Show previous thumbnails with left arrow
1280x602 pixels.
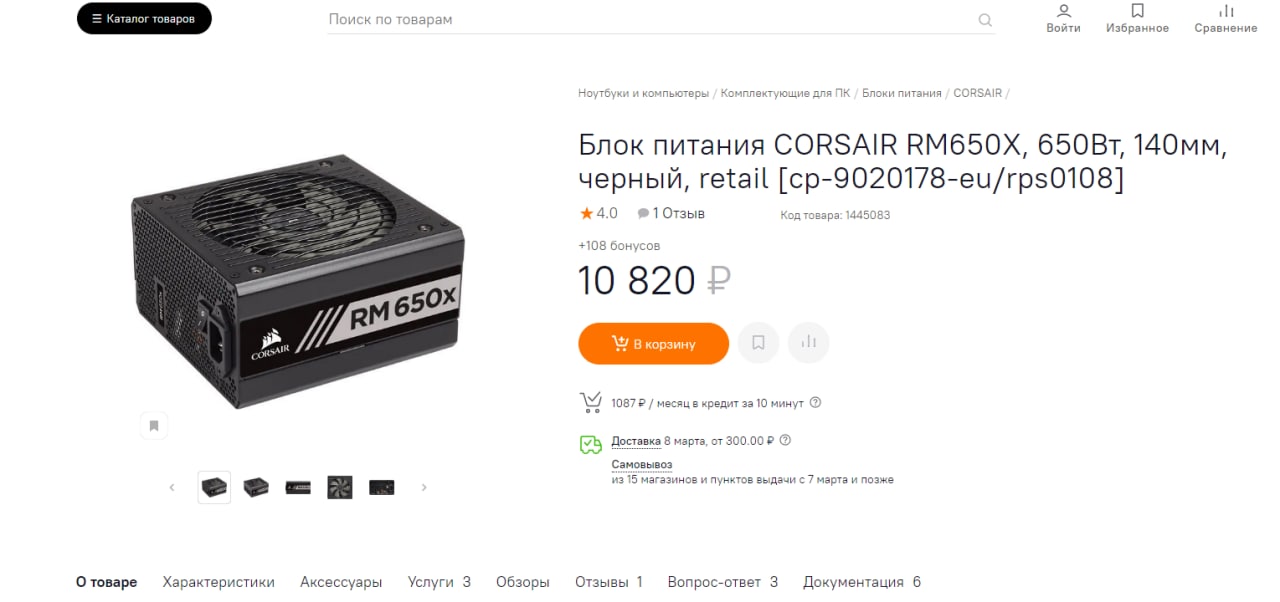click(x=172, y=487)
